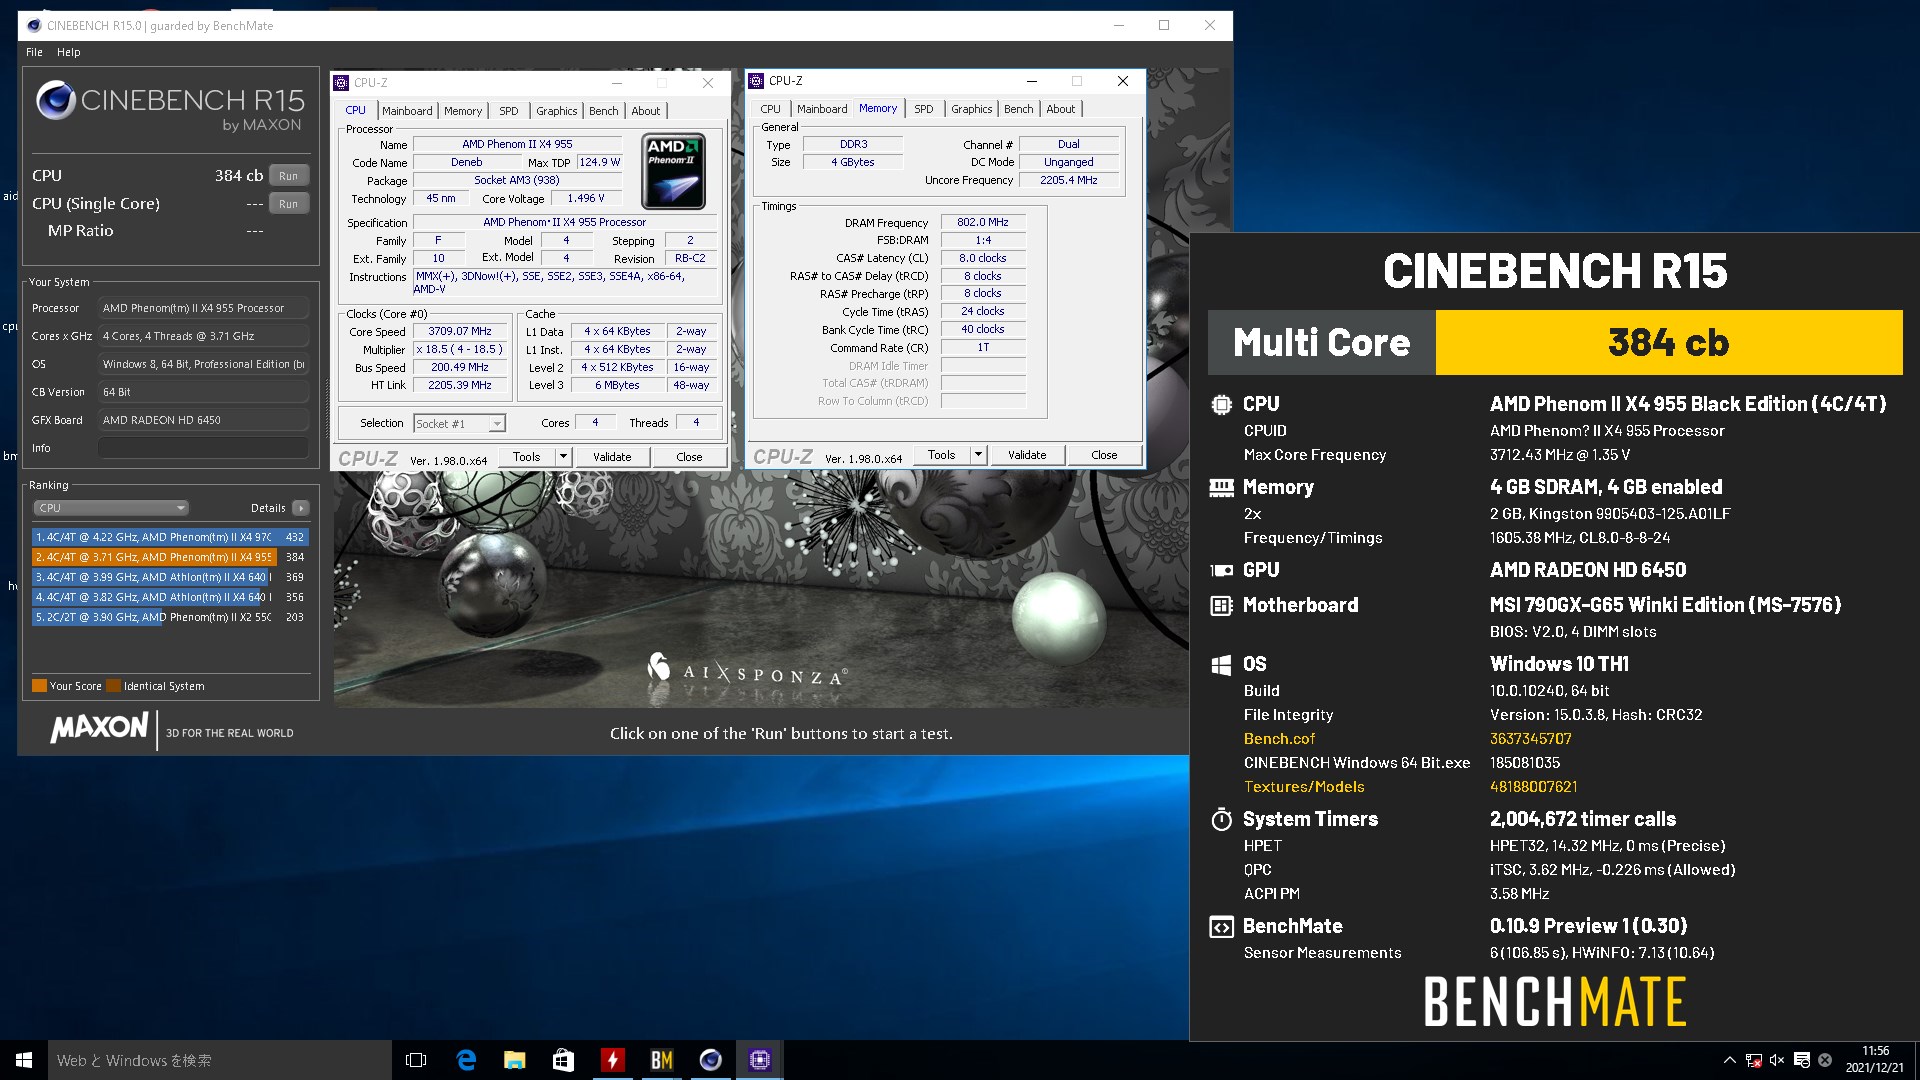This screenshot has width=1920, height=1080.
Task: Launch Microsoft Edge from taskbar
Action: pyautogui.click(x=466, y=1060)
